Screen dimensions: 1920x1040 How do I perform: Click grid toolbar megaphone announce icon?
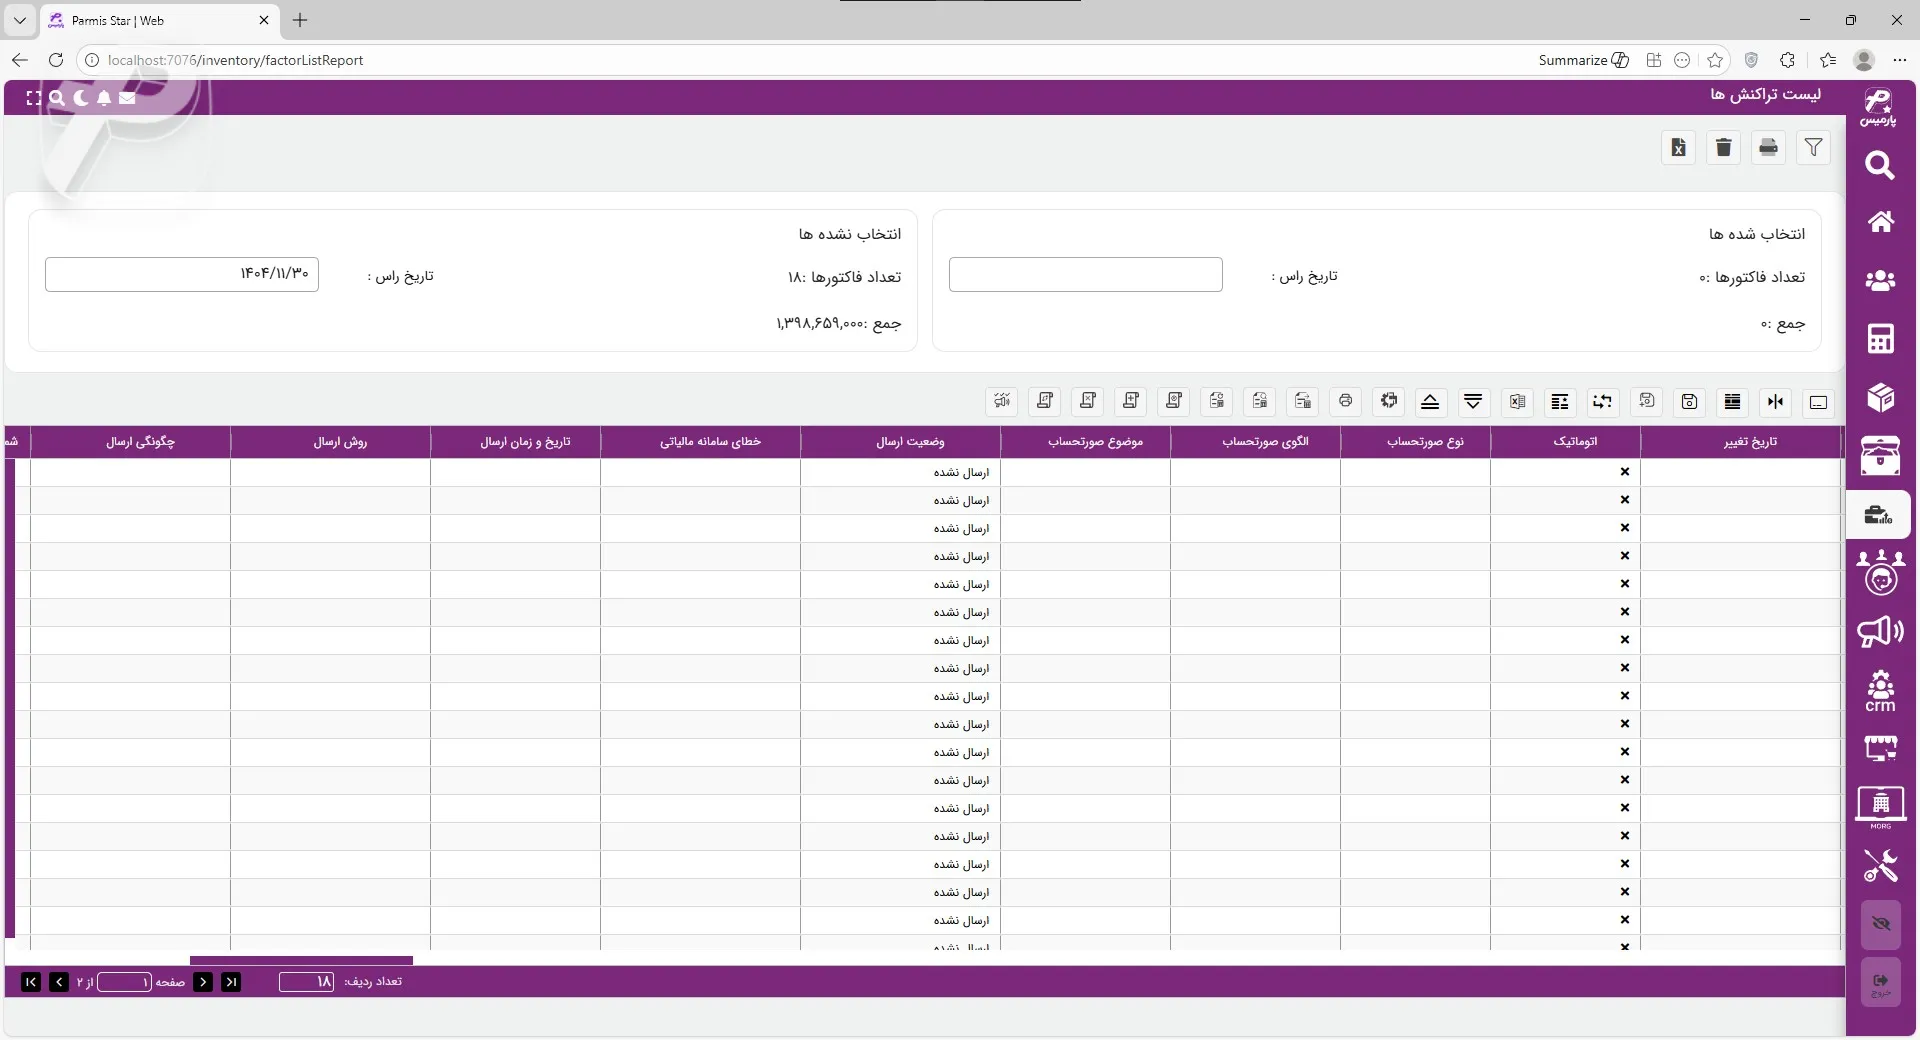[x=1002, y=402]
